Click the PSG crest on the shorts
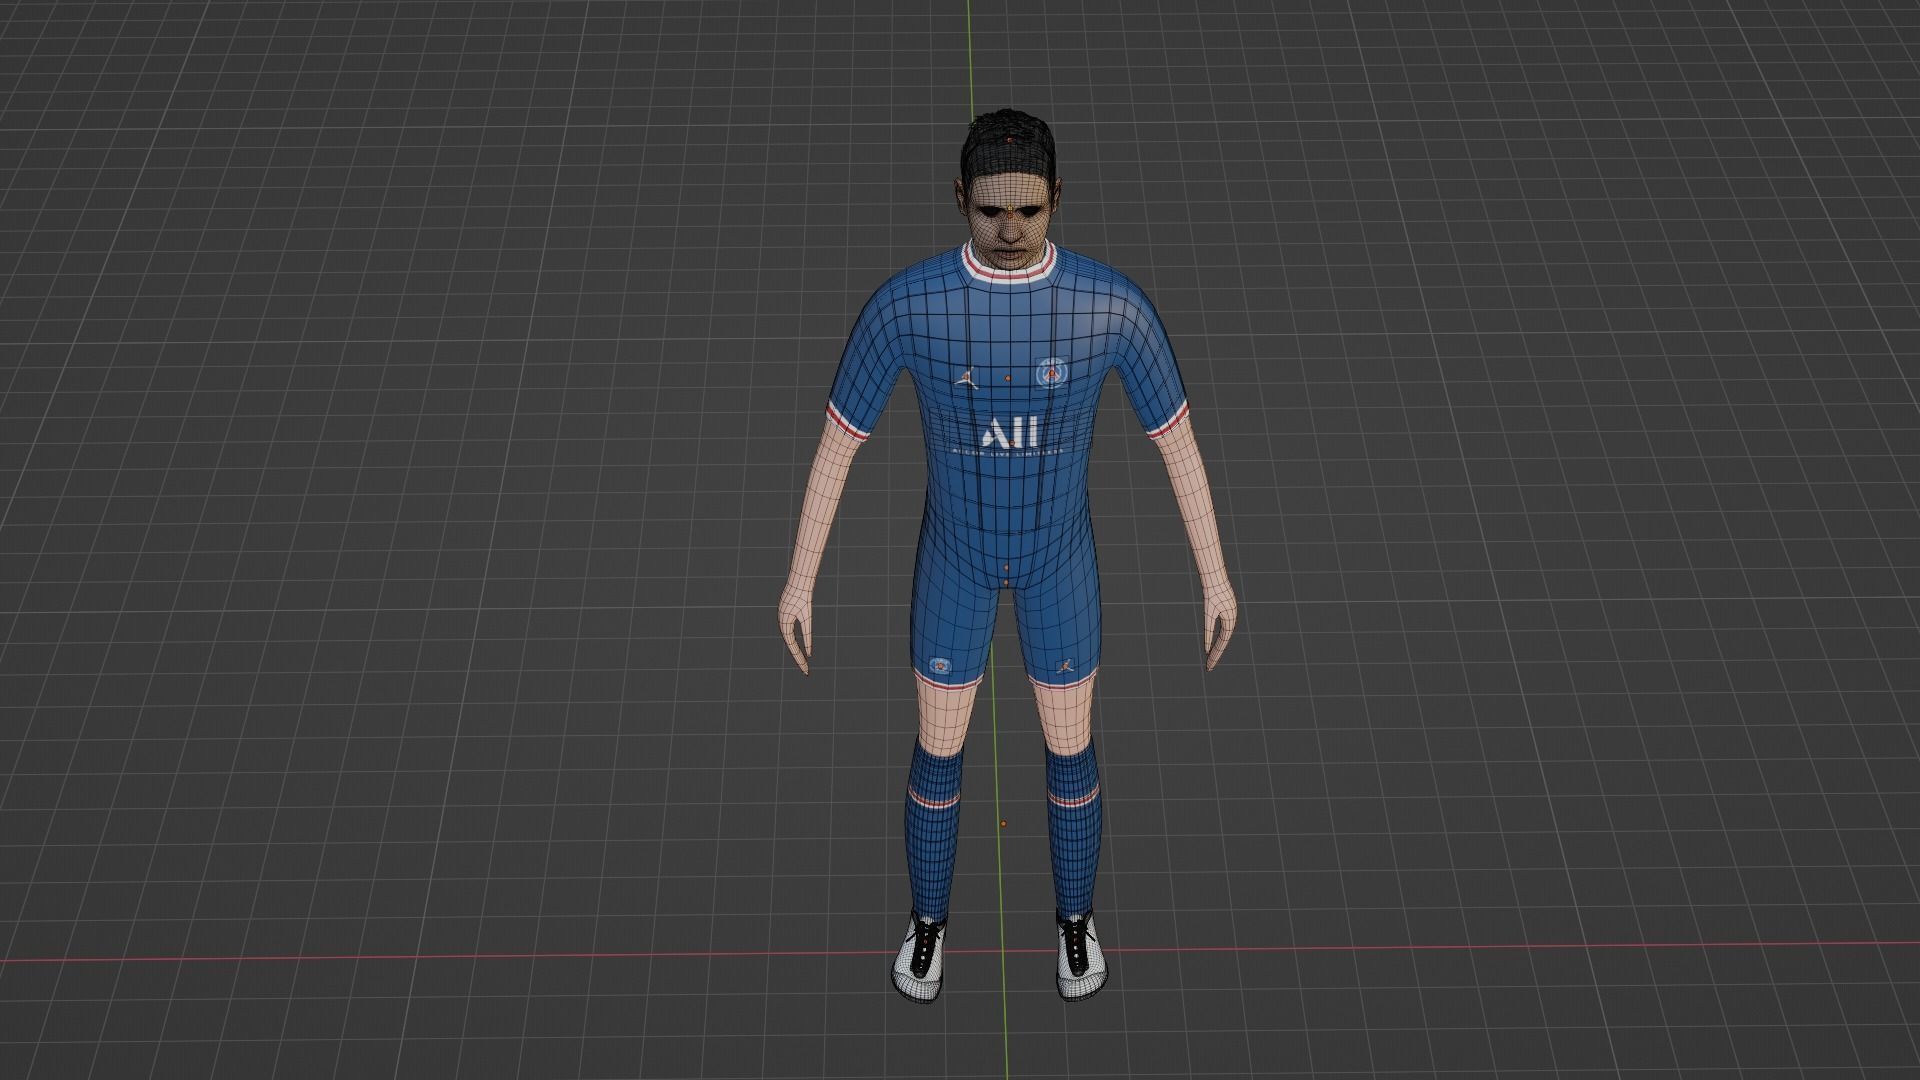The image size is (1920, 1080). pos(940,664)
